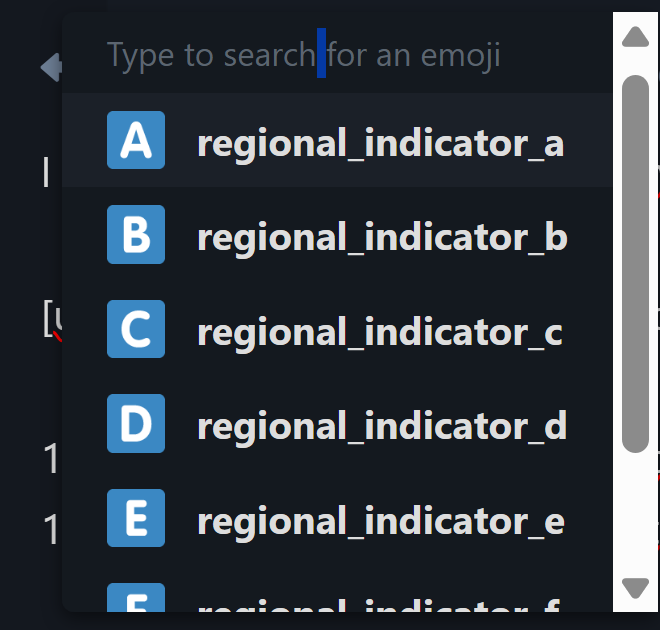Select the partially visible F emoji icon
Screen dimensions: 660x630
click(x=135, y=599)
